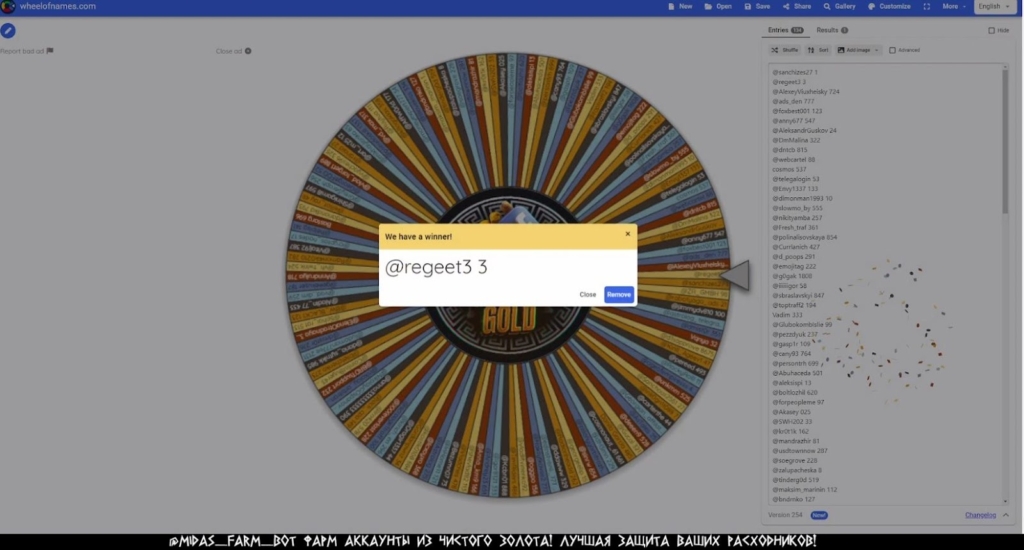This screenshot has height=550, width=1024.
Task: Shuffle the entries list
Action: point(785,49)
